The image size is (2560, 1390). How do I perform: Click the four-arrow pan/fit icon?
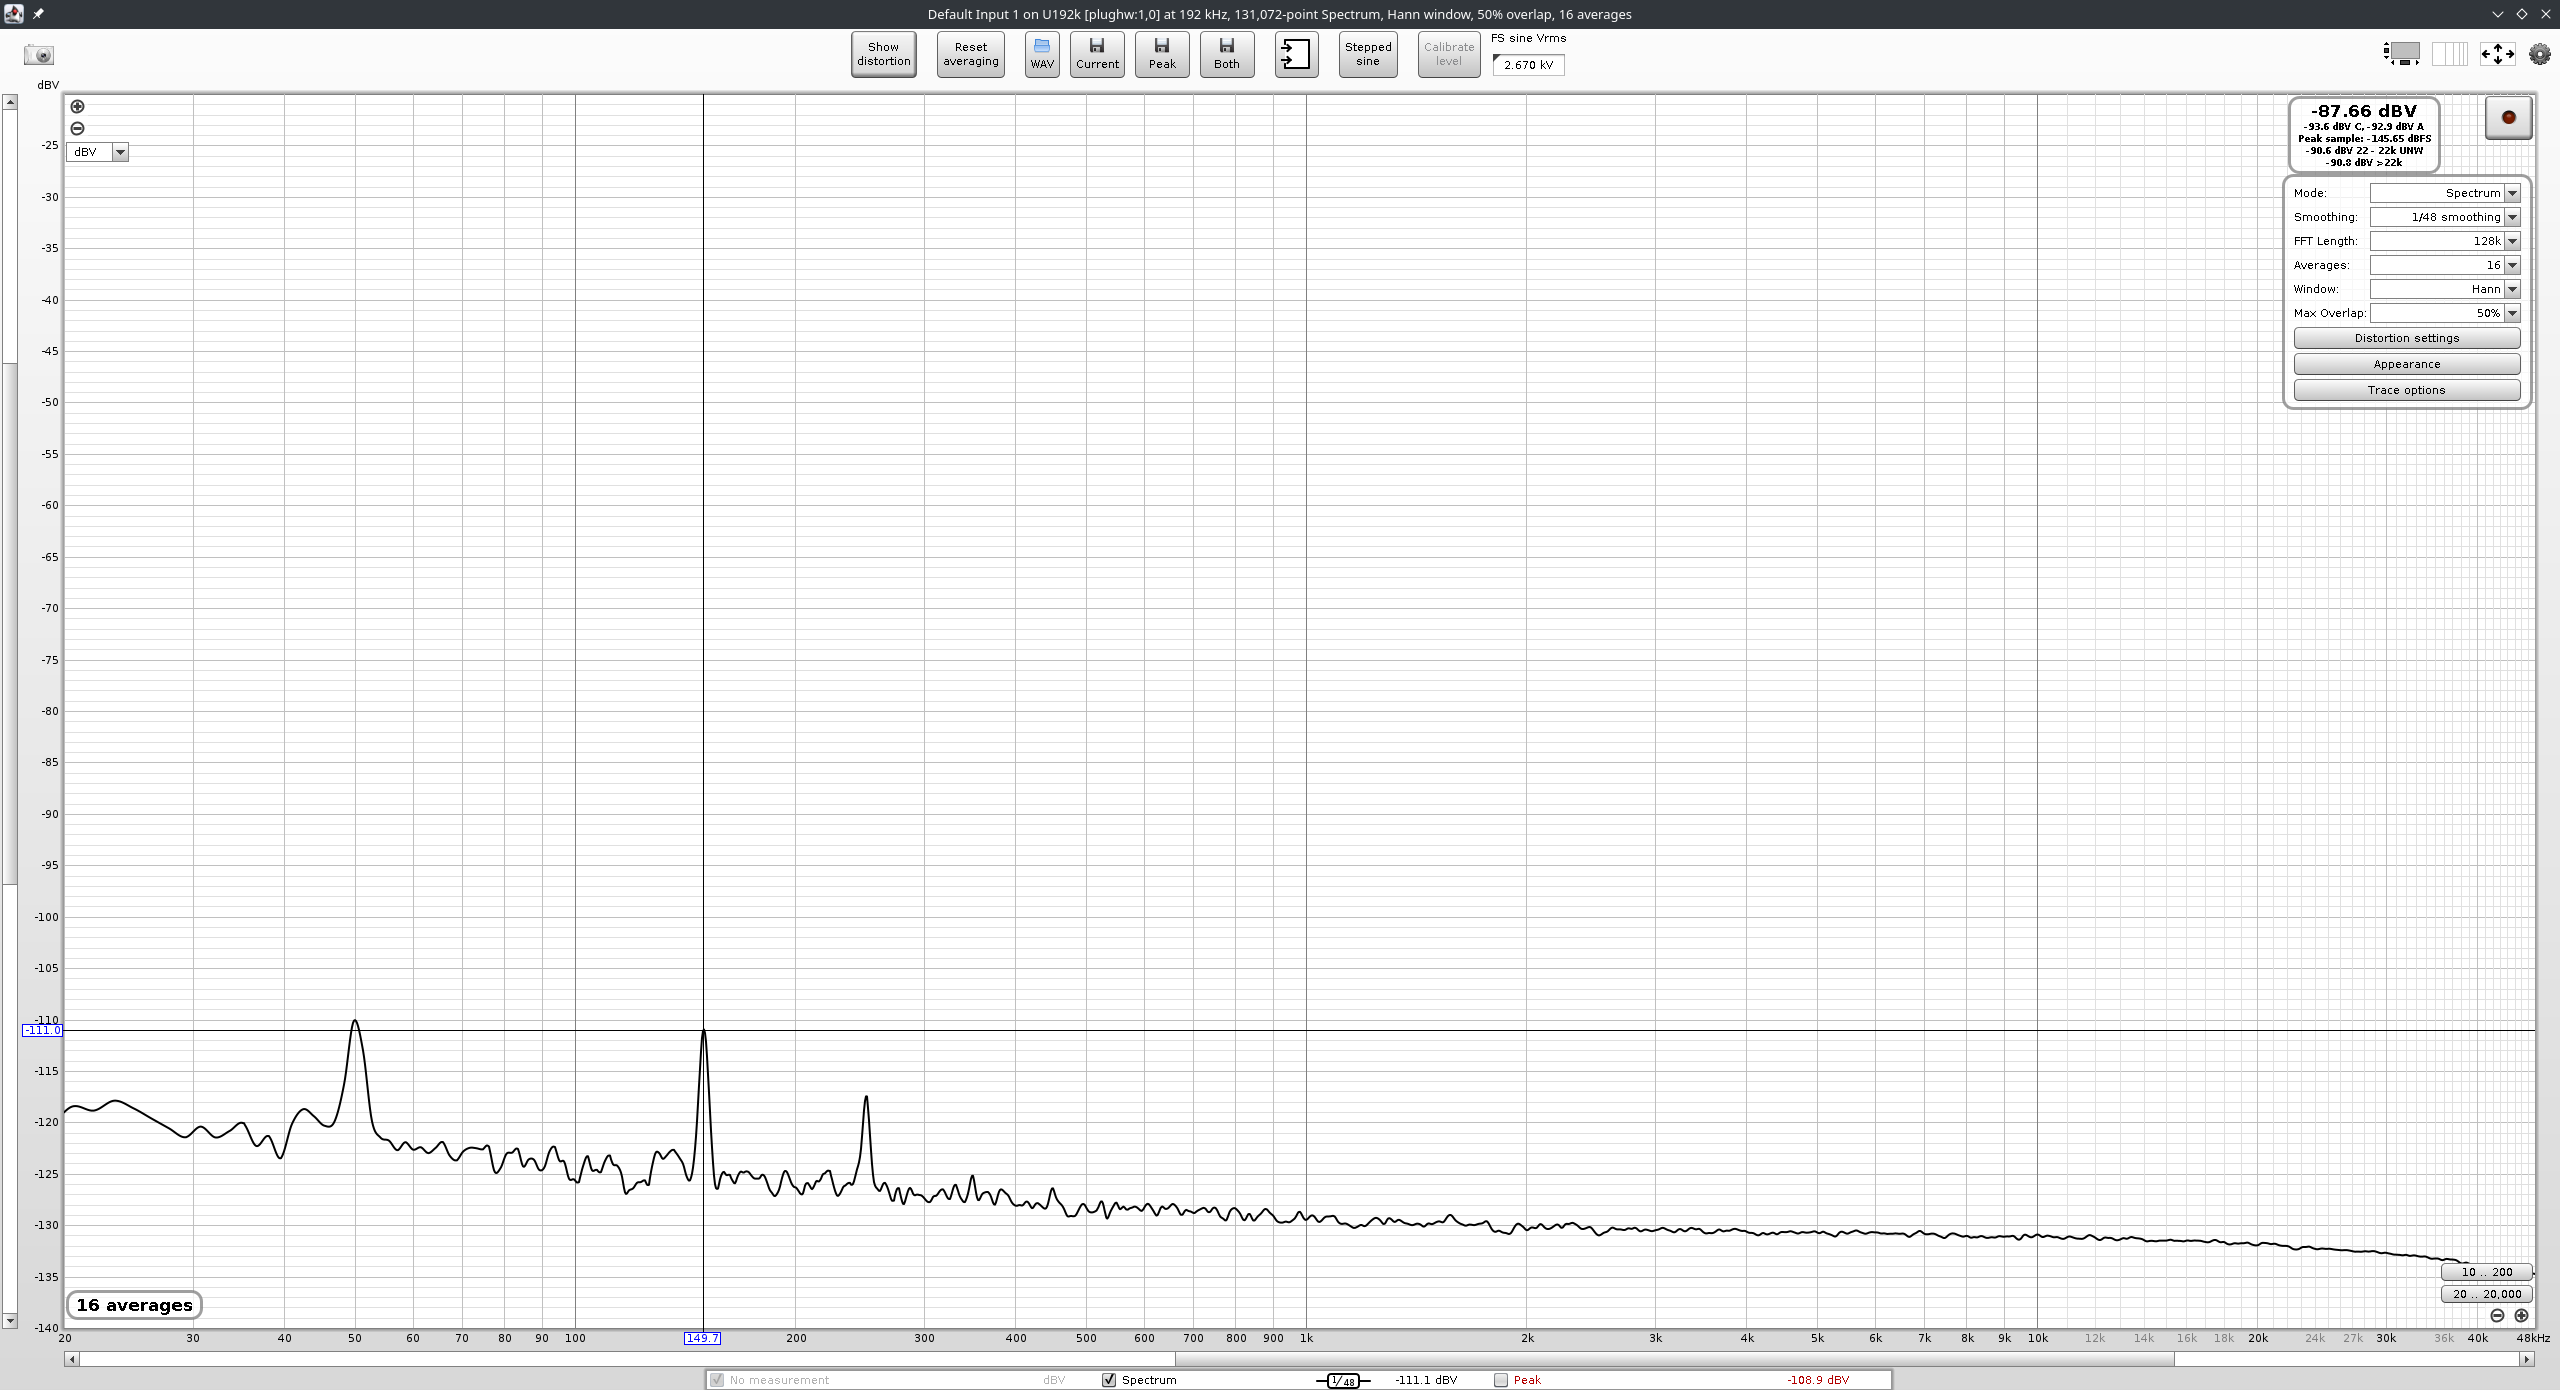pos(2497,54)
